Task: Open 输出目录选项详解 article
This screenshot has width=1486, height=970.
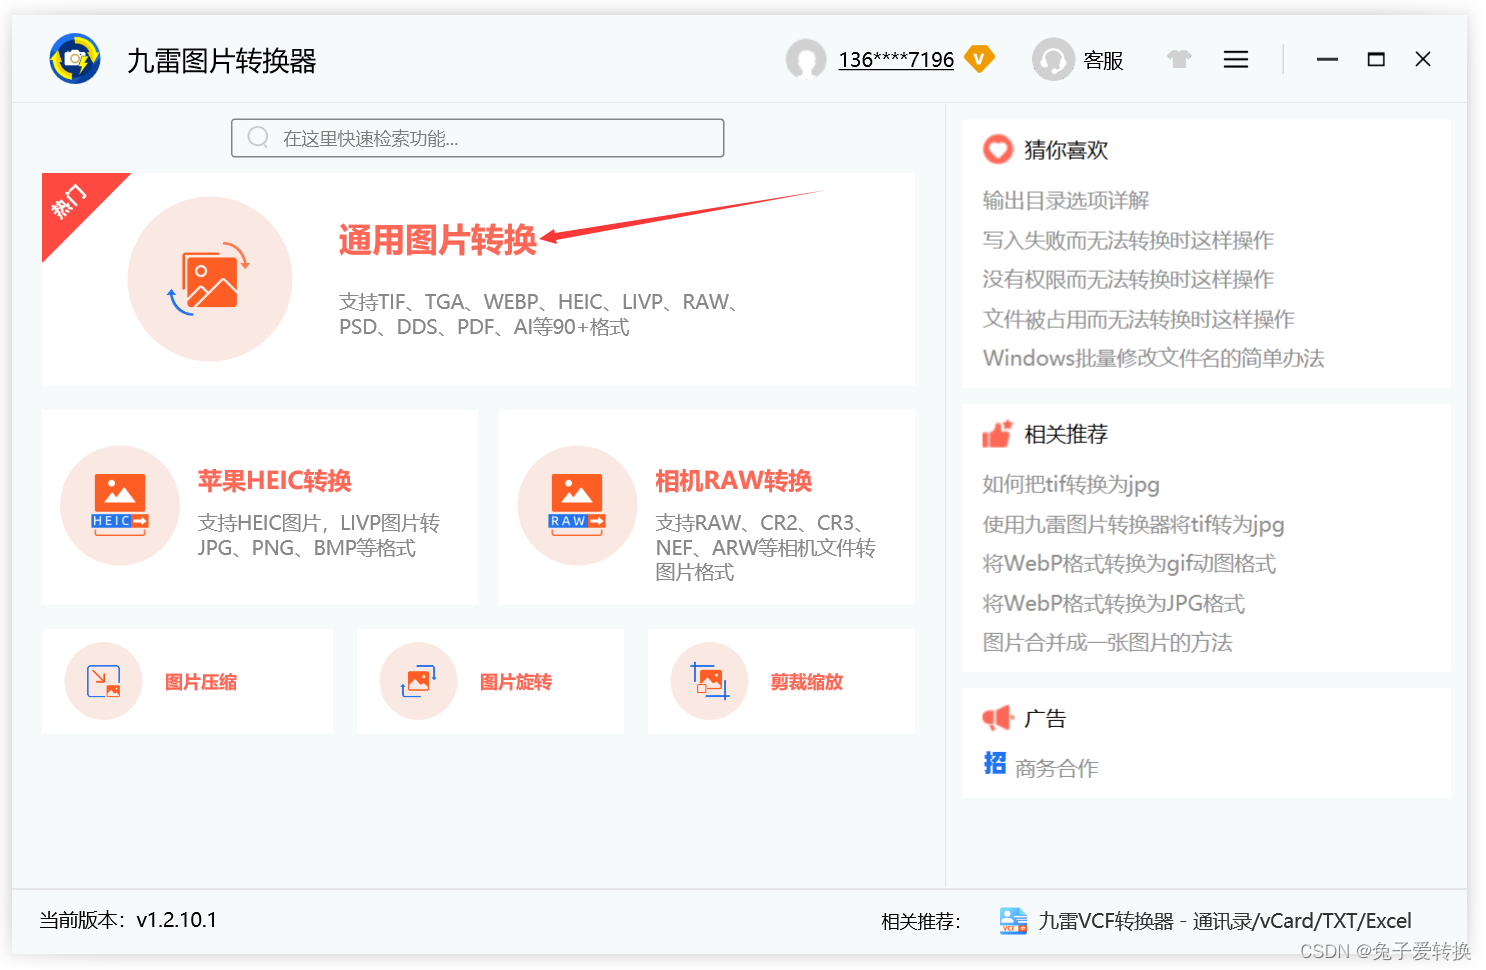Action: (x=1066, y=201)
